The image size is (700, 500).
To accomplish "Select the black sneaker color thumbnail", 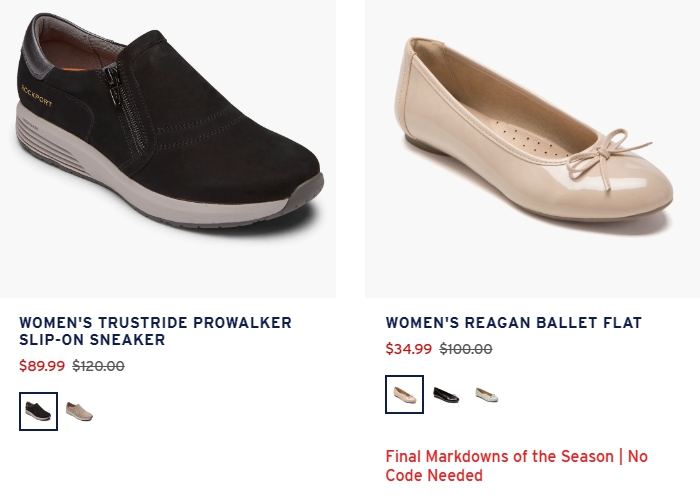I will [x=38, y=411].
